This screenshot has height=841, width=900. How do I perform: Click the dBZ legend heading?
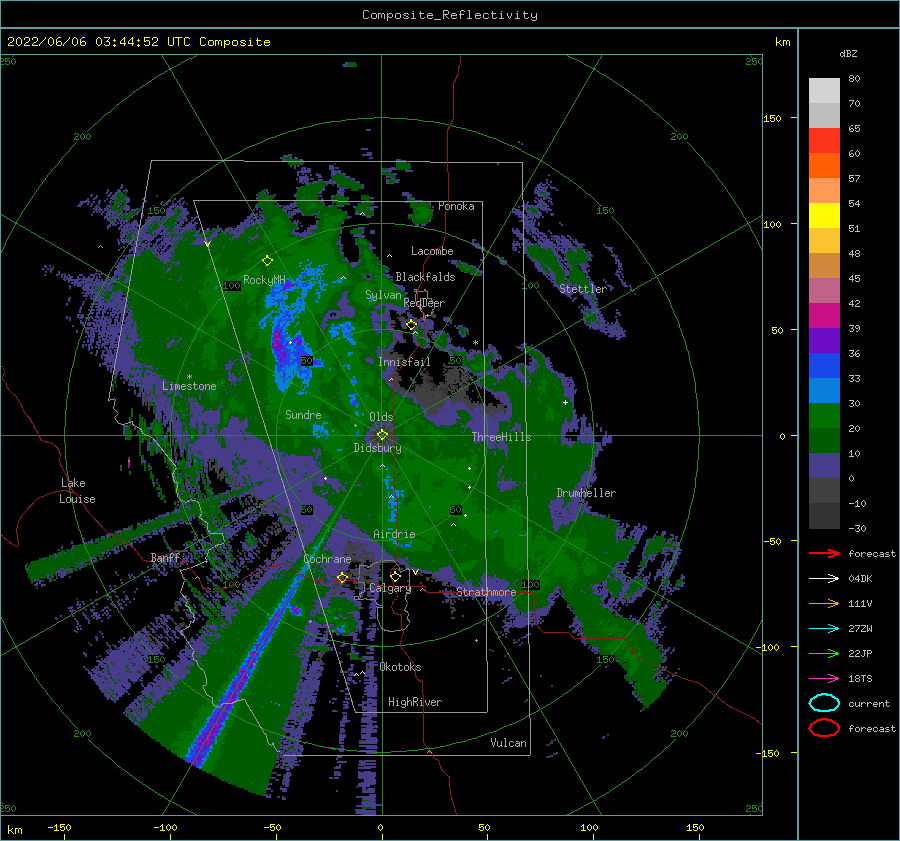point(848,53)
